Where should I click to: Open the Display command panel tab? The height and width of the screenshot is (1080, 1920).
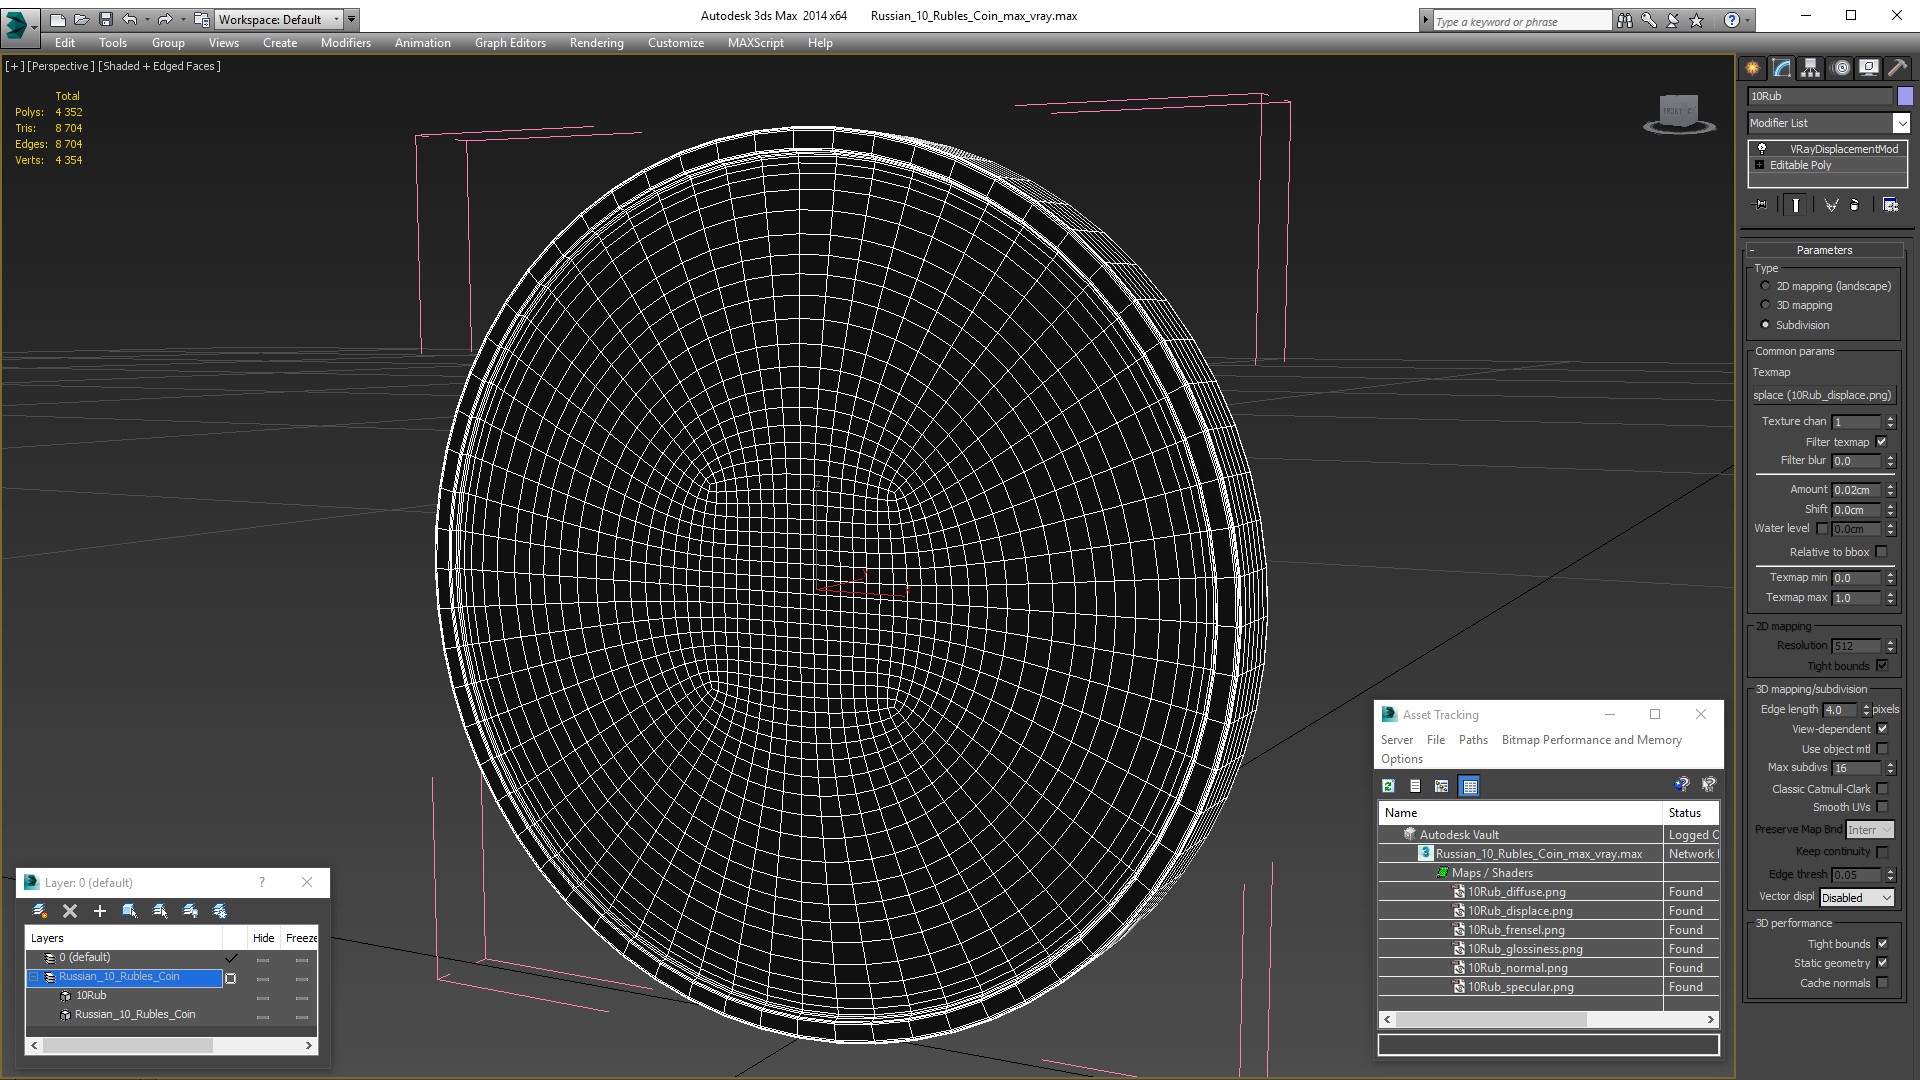pyautogui.click(x=1868, y=68)
